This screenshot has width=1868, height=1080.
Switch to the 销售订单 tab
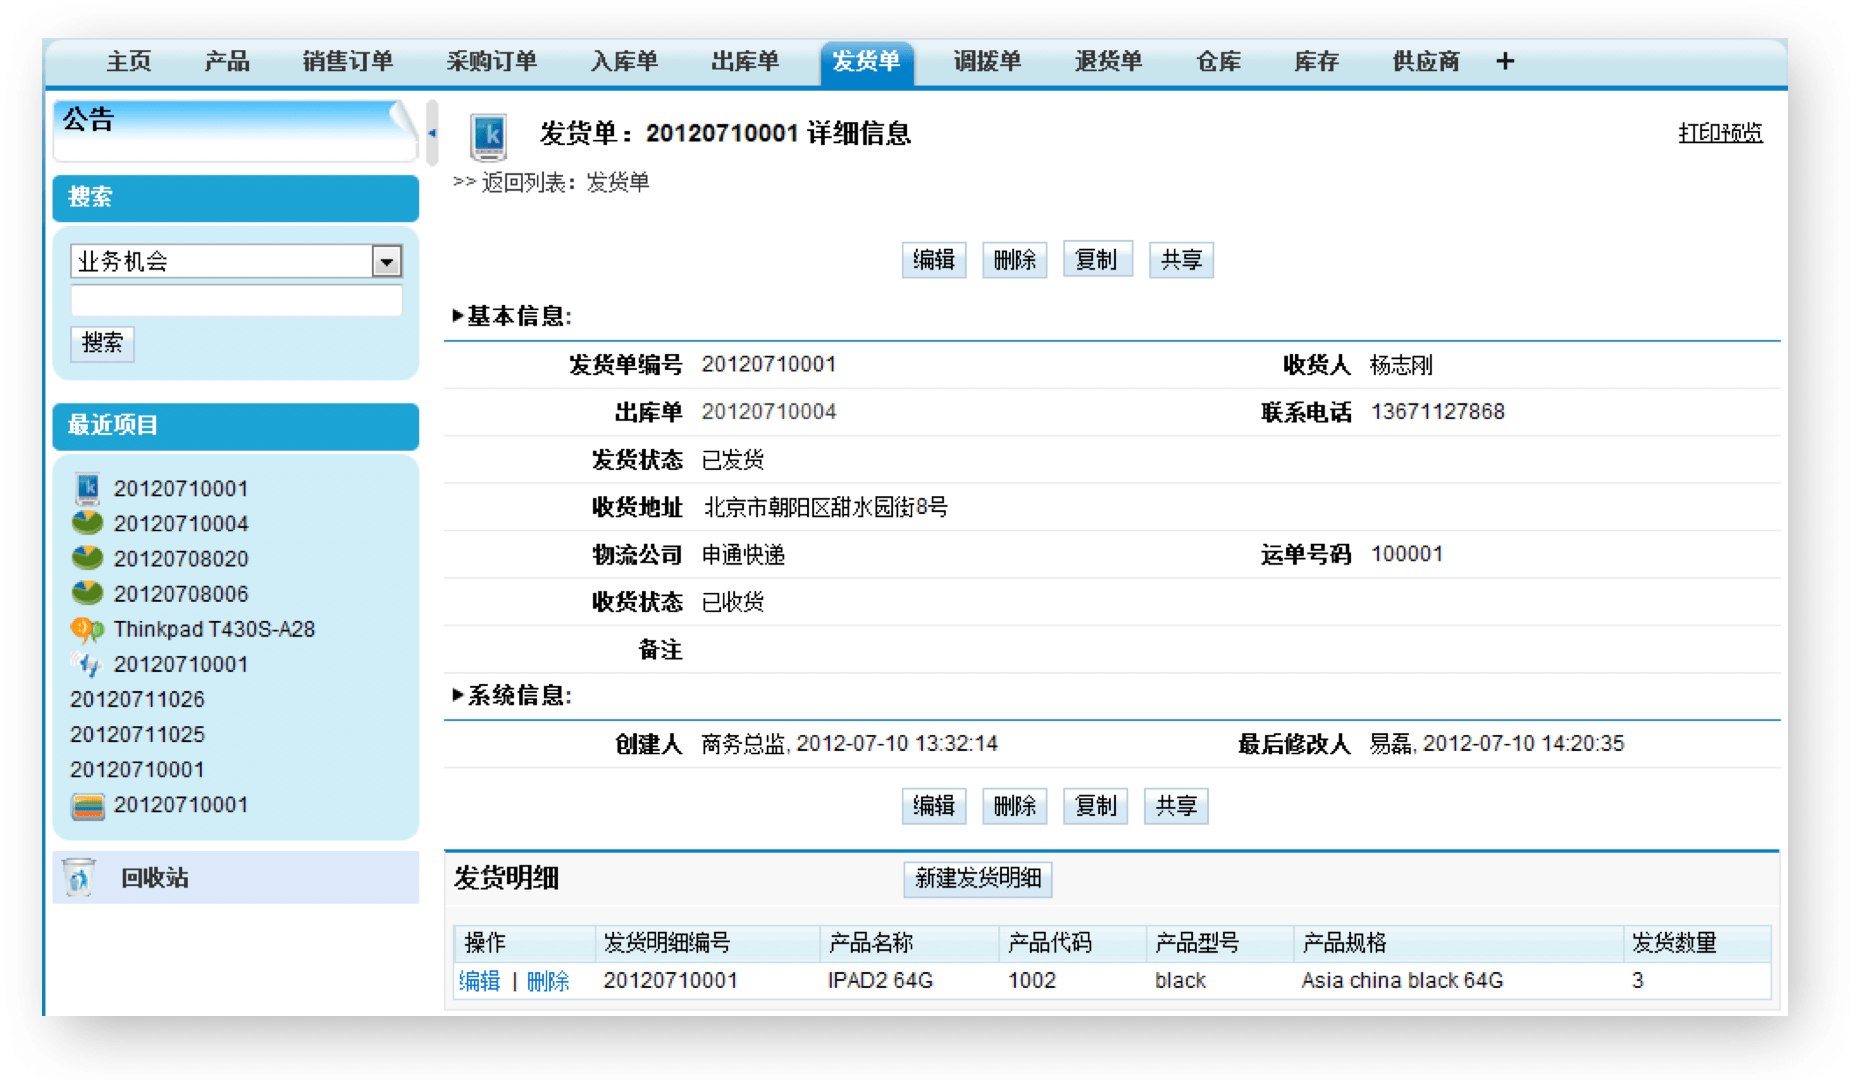pos(348,62)
